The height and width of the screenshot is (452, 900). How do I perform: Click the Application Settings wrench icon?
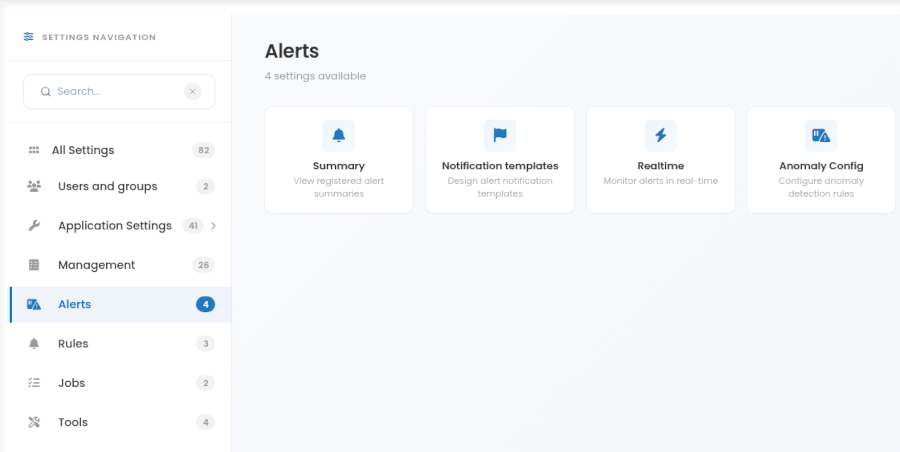tap(34, 226)
